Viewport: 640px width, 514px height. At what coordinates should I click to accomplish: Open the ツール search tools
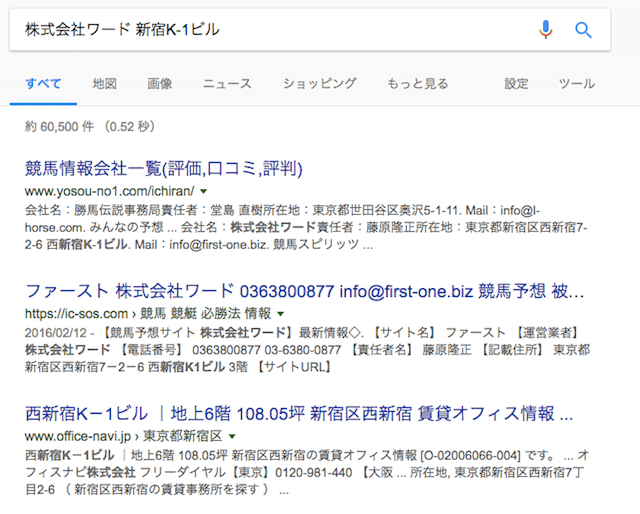577,84
